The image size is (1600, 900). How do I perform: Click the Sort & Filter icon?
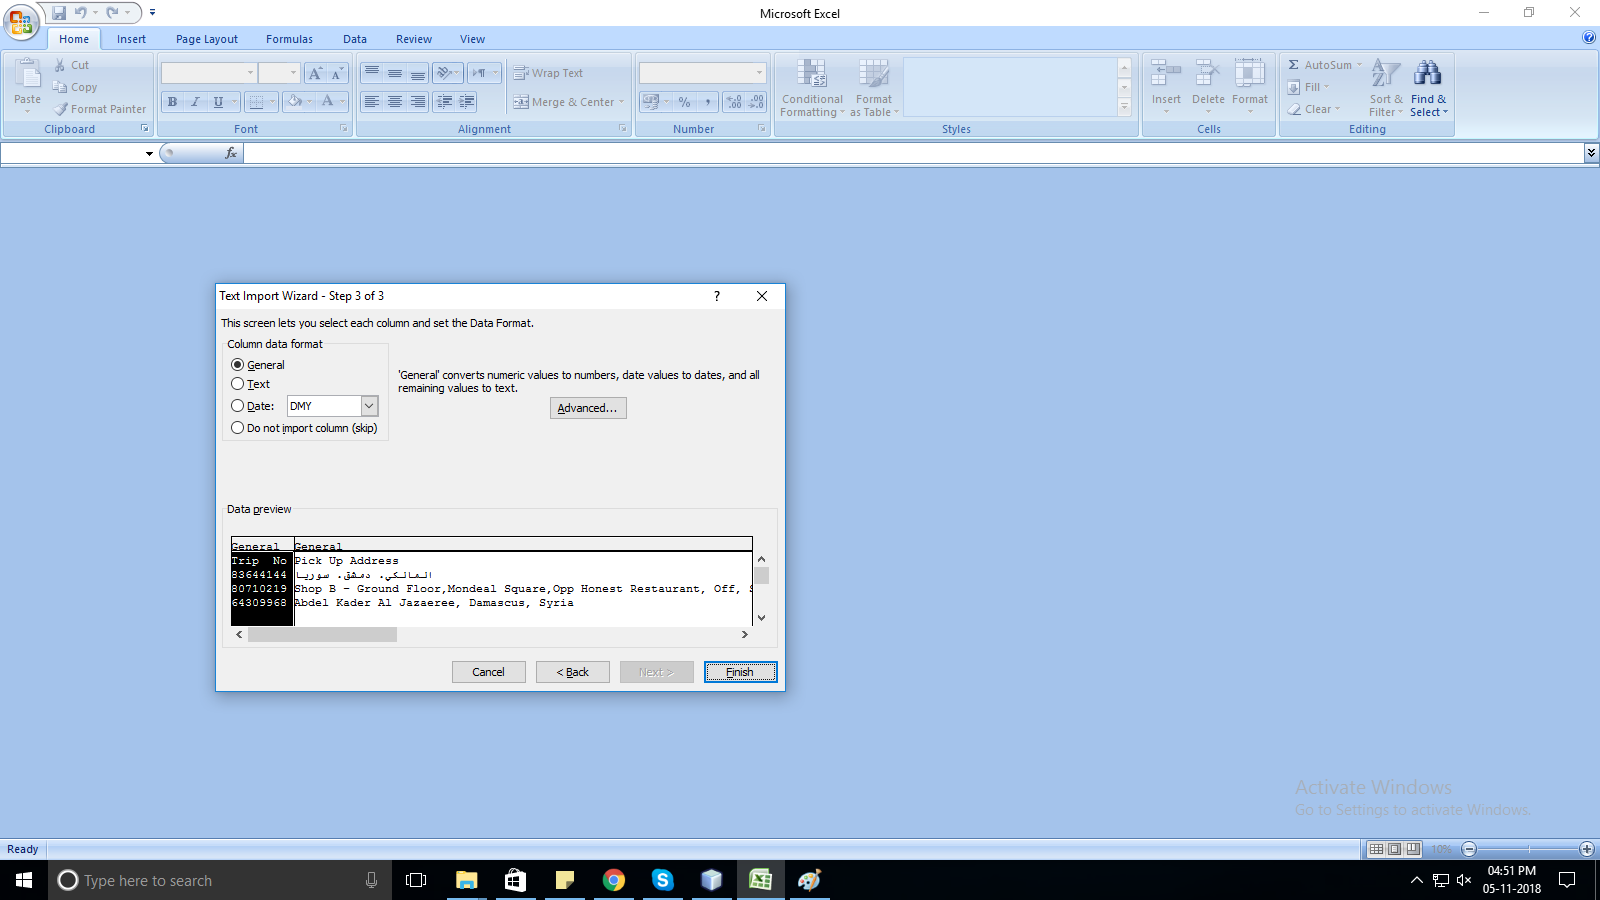1386,74
